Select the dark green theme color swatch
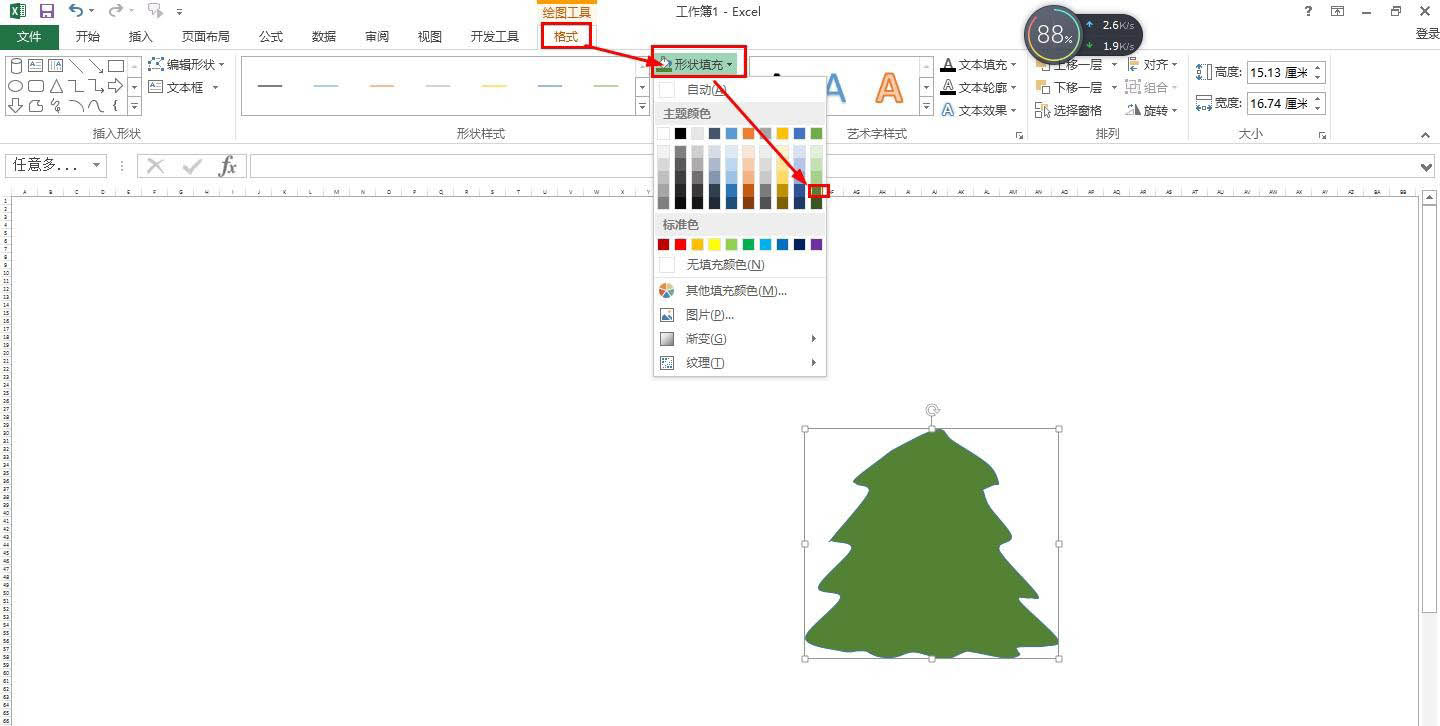Image resolution: width=1440 pixels, height=726 pixels. 817,190
